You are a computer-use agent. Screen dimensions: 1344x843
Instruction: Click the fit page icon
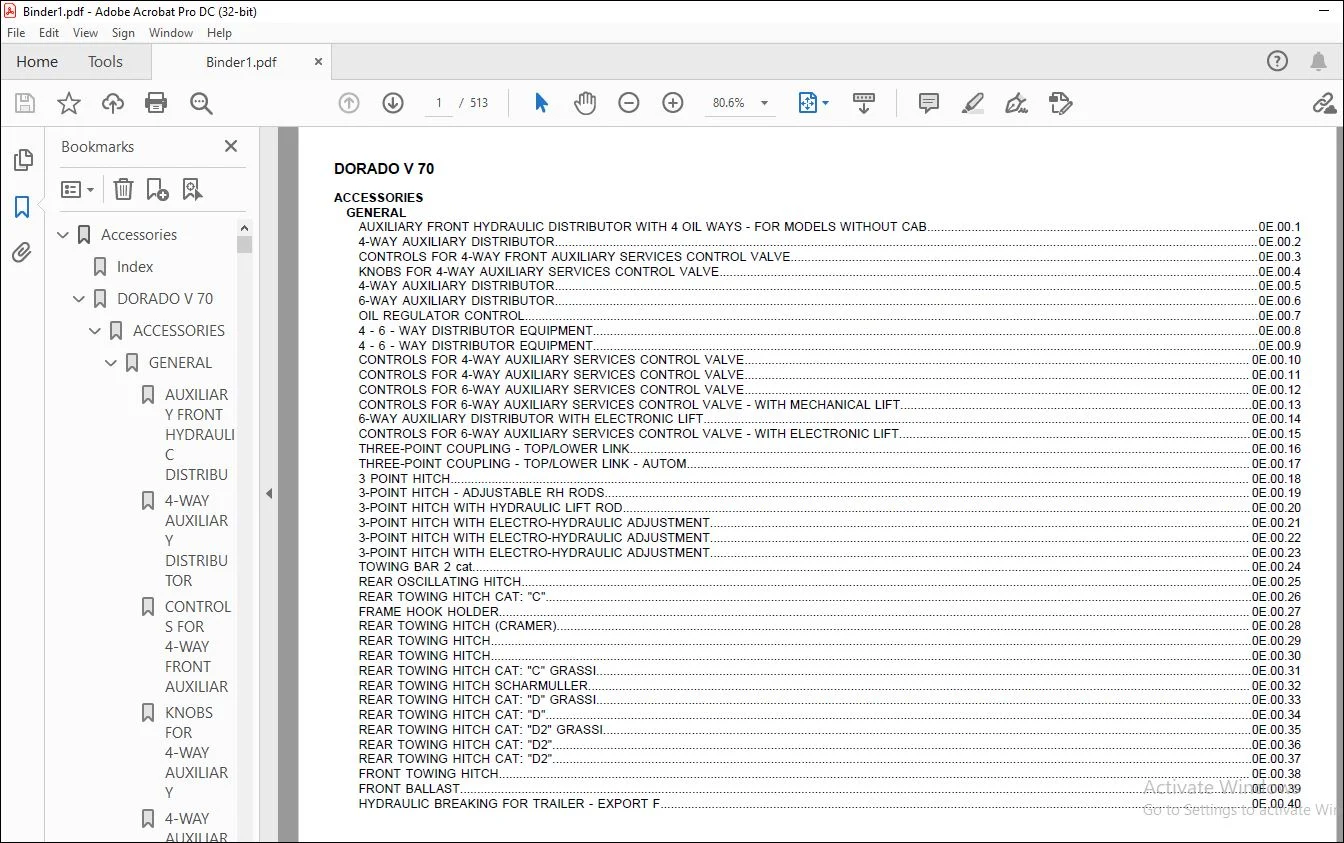point(807,103)
